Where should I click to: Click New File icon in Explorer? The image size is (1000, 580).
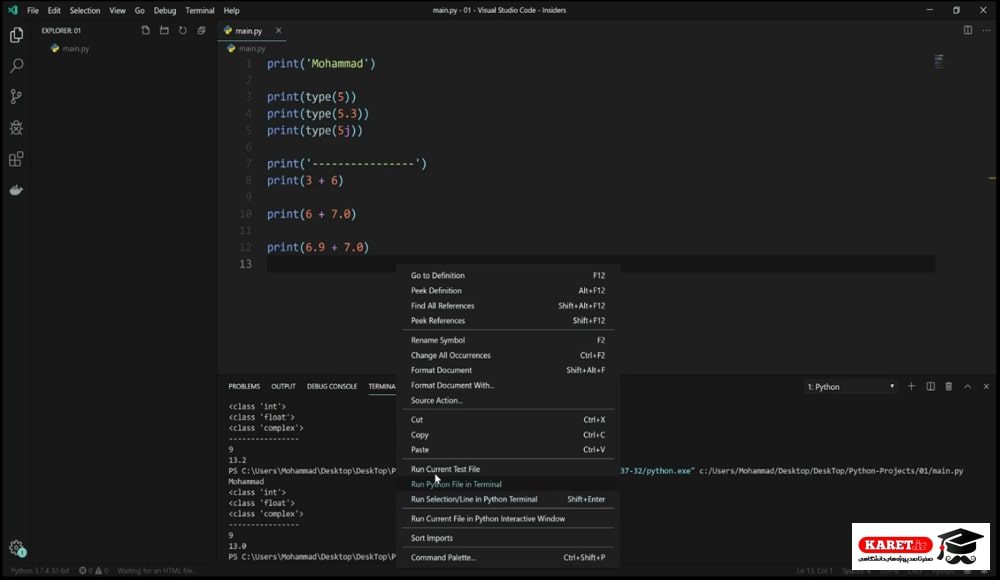[x=145, y=30]
